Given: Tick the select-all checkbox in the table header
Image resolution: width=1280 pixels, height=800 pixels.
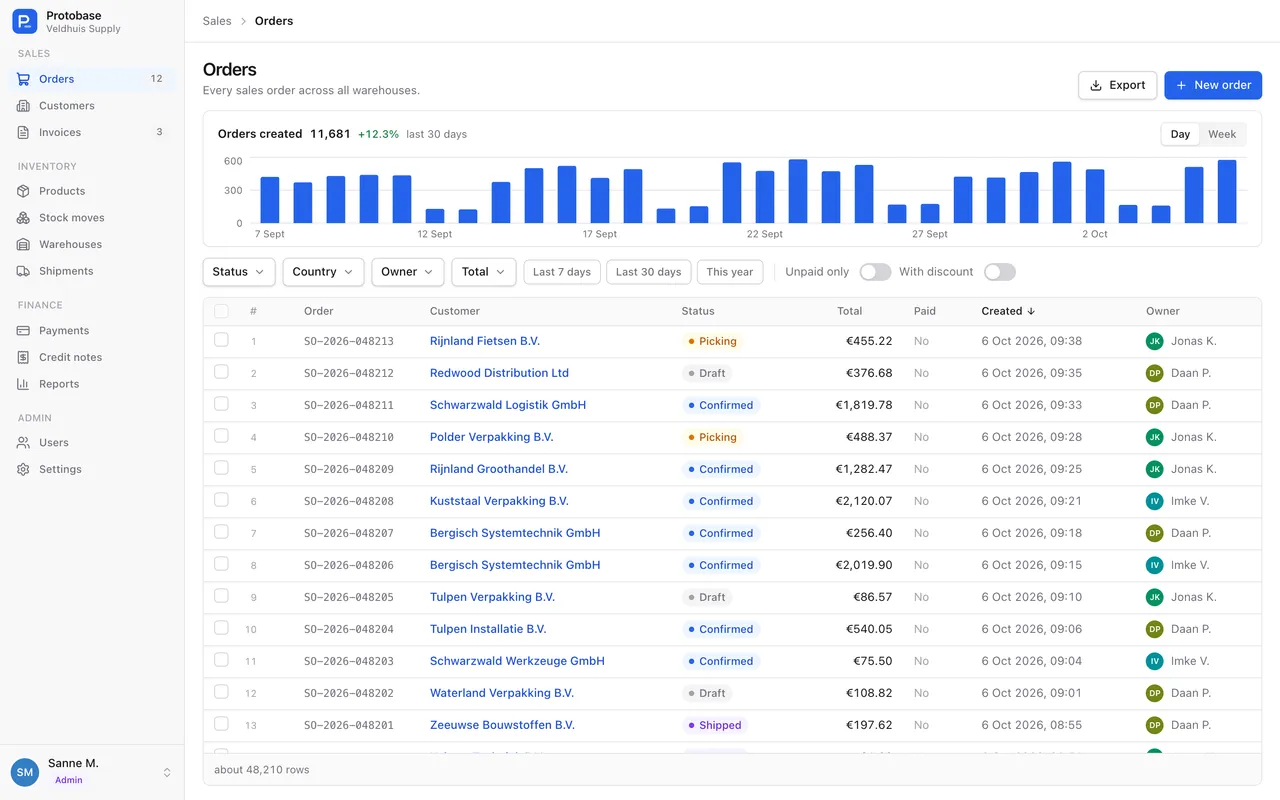Looking at the screenshot, I should point(221,311).
